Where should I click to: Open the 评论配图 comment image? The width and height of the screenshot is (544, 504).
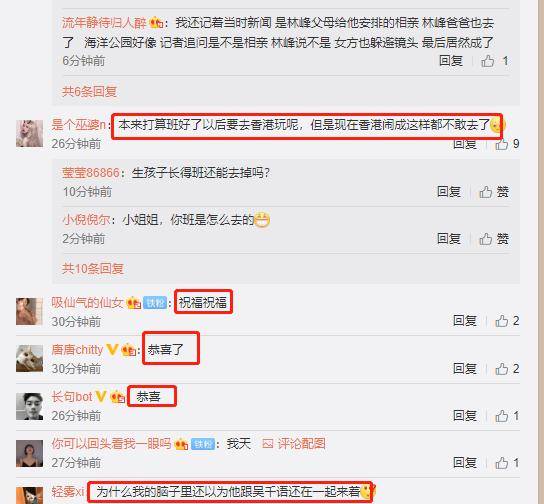point(294,444)
